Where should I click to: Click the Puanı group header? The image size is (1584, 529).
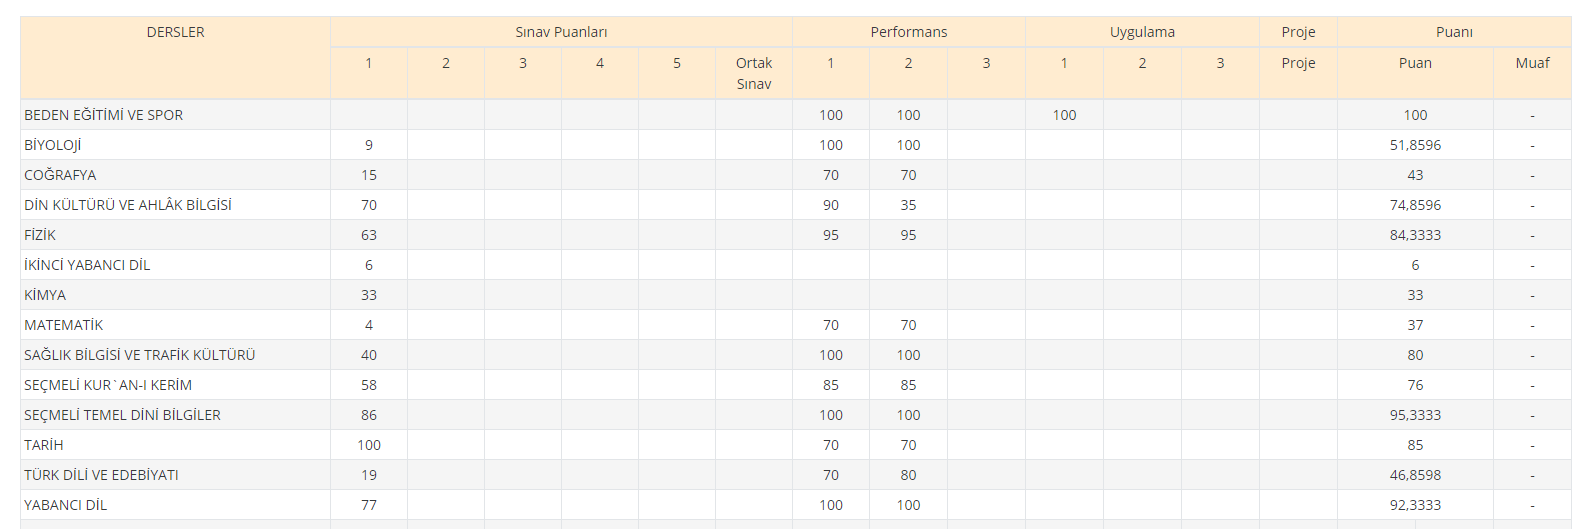tap(1454, 32)
